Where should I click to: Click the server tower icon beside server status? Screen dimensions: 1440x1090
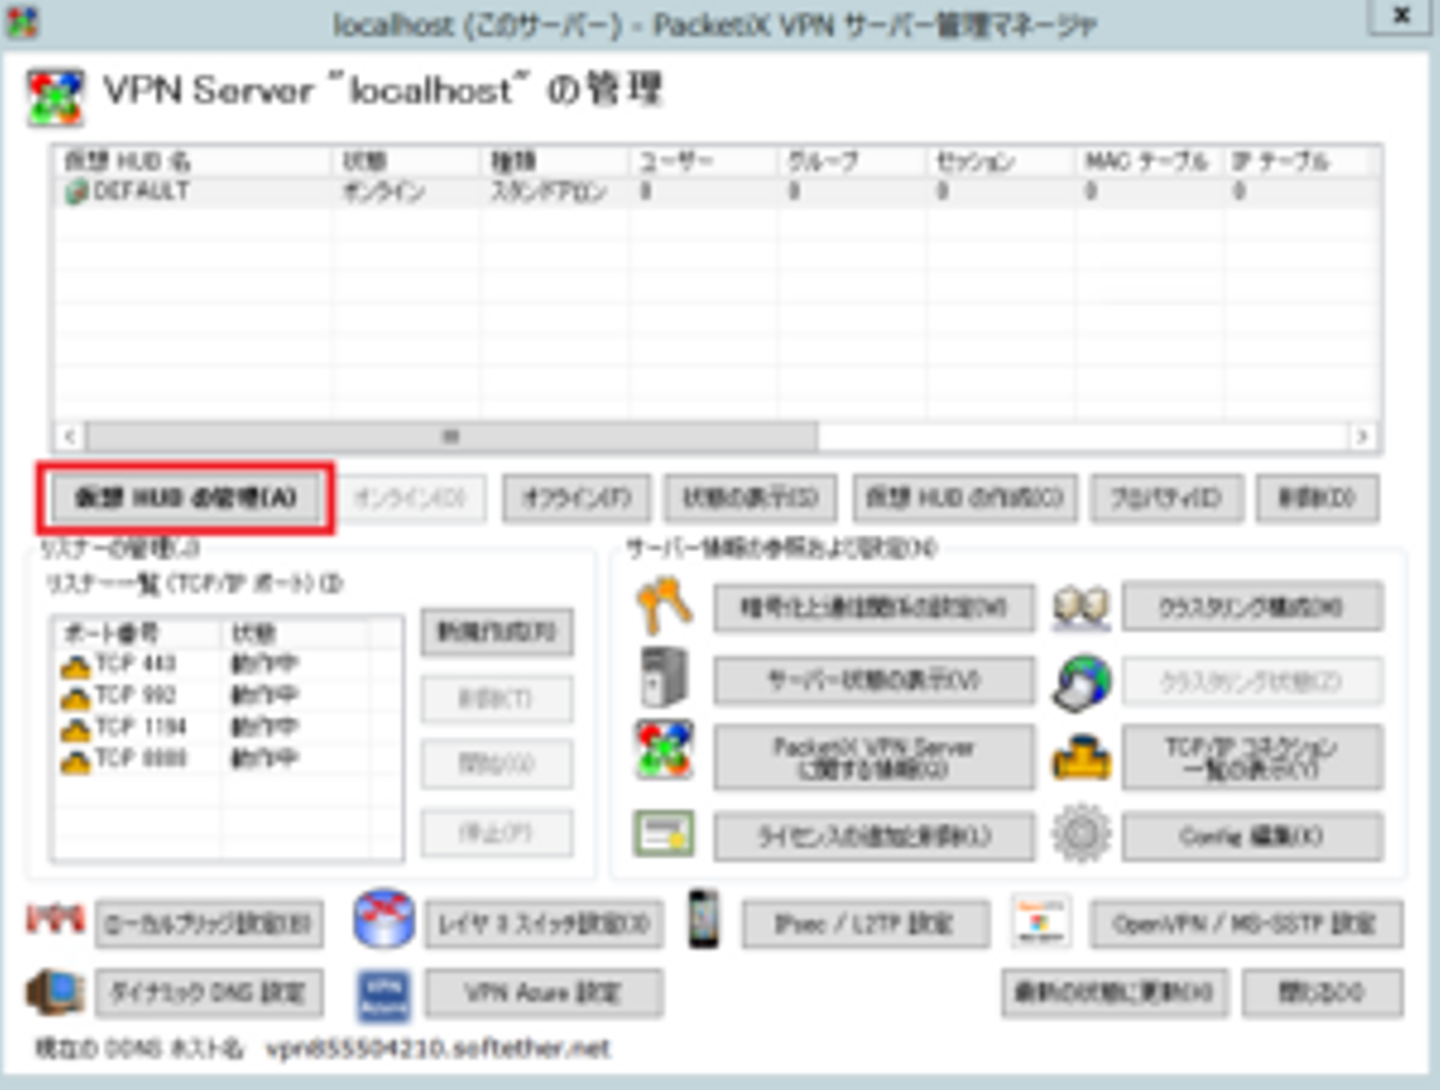(x=664, y=677)
